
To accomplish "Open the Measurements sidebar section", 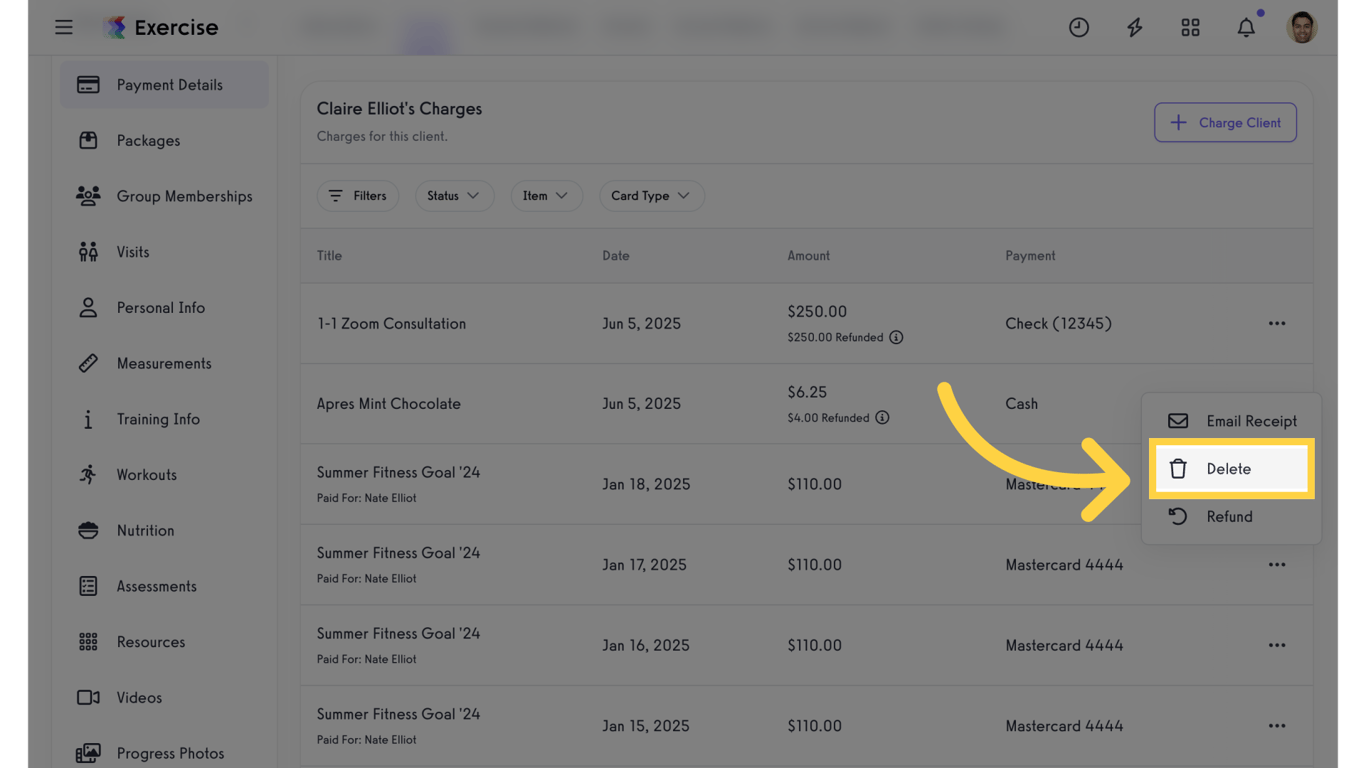I will 164,363.
